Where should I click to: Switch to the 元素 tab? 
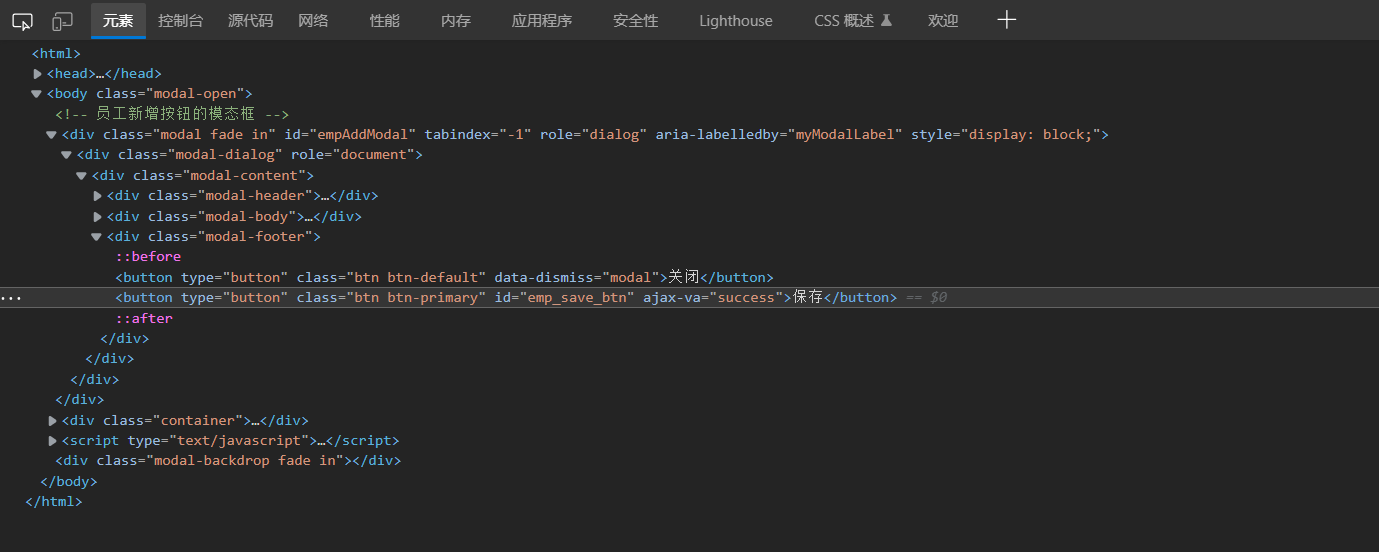(x=118, y=20)
